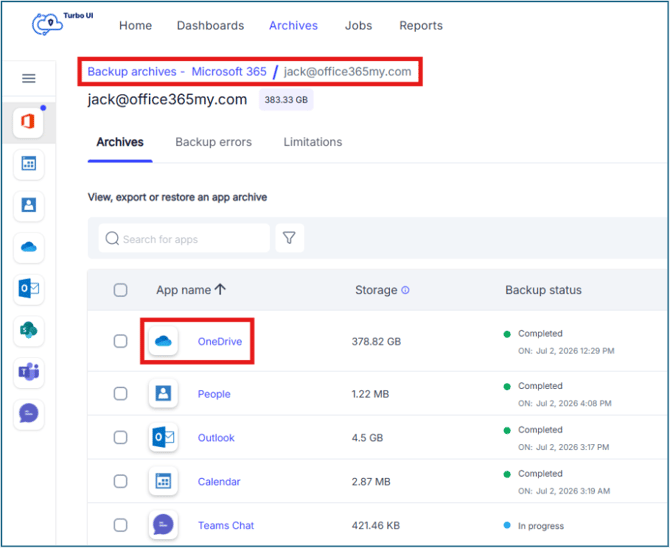This screenshot has width=670, height=548.
Task: Open OneDrive cloud icon in sidebar
Action: pos(29,247)
